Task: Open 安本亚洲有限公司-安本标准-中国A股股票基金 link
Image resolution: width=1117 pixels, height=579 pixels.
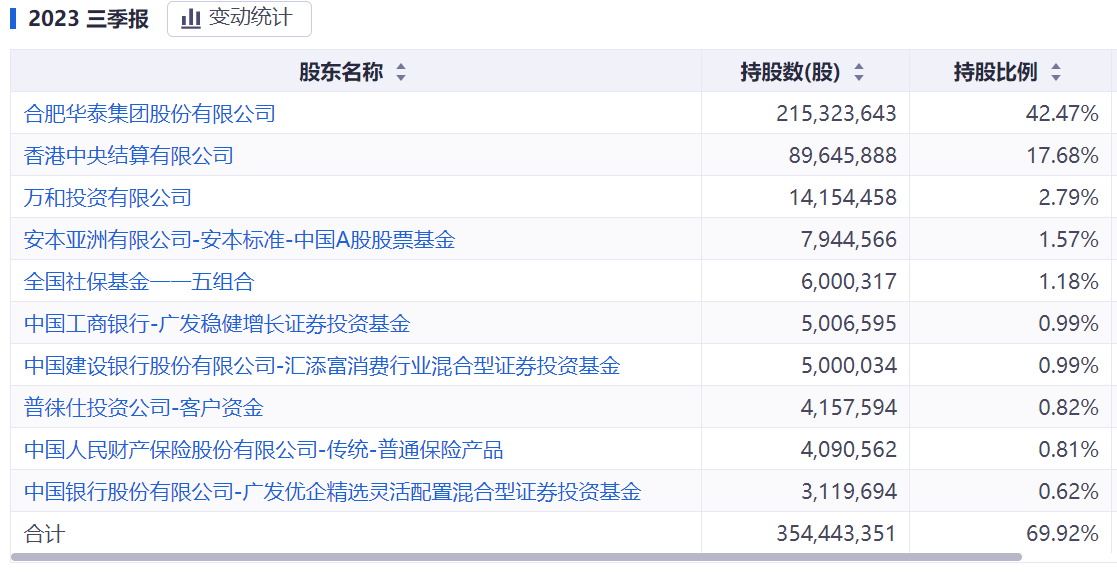Action: [239, 240]
